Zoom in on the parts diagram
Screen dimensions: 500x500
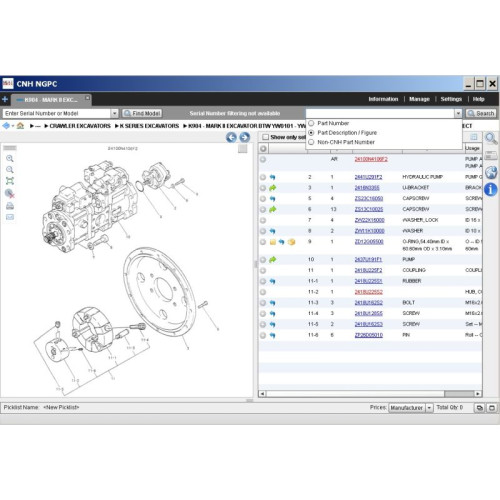tap(10, 159)
